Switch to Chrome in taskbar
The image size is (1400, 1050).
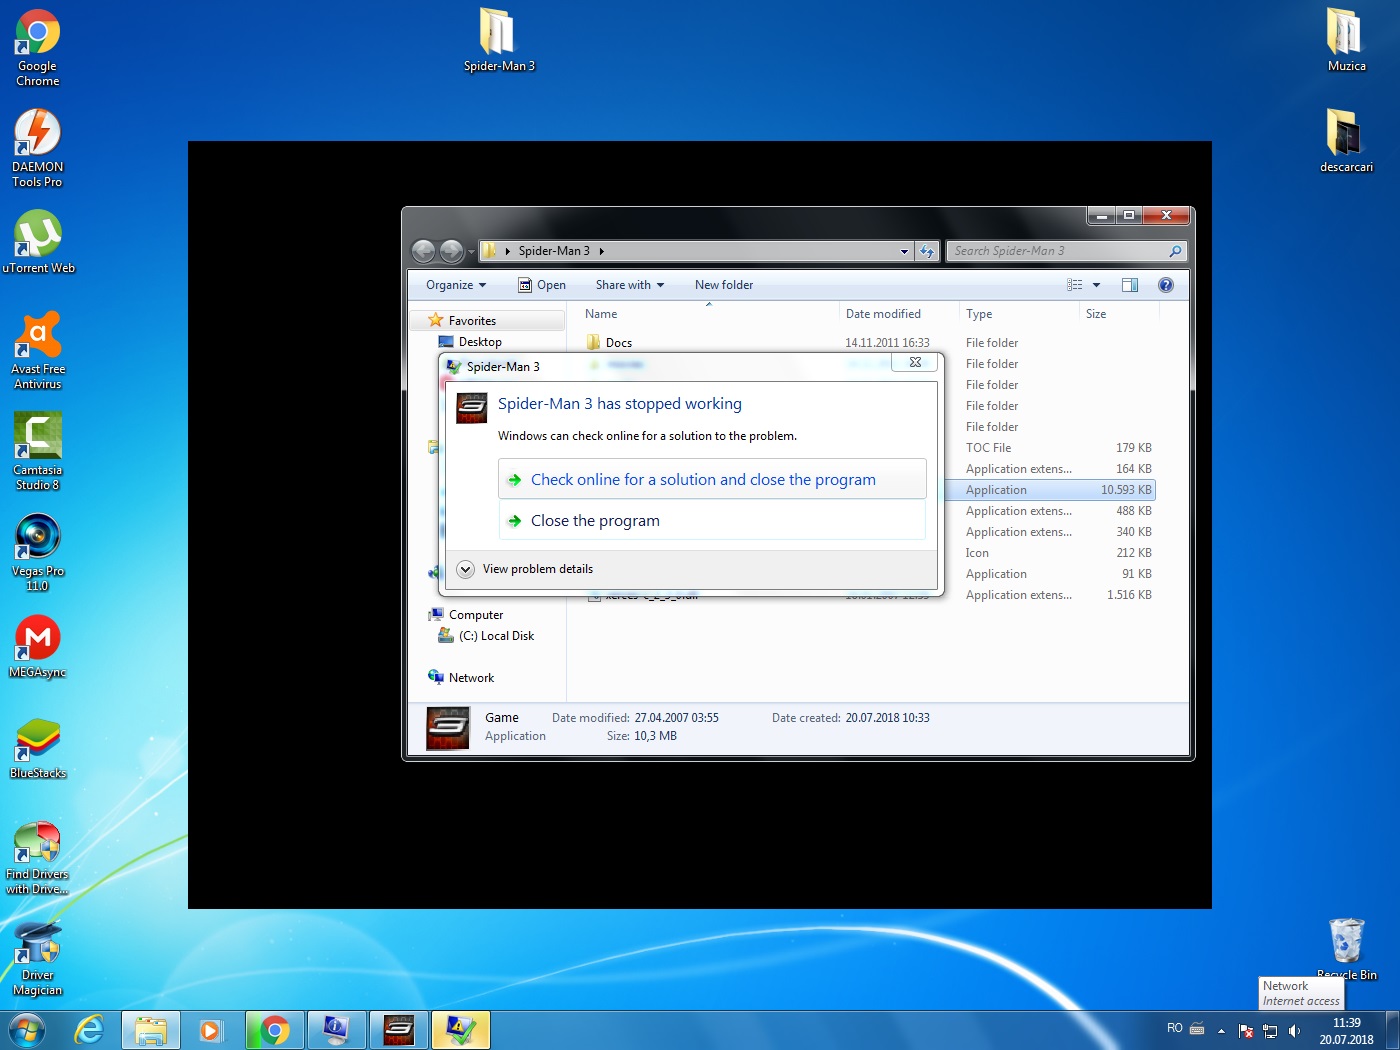click(275, 1030)
